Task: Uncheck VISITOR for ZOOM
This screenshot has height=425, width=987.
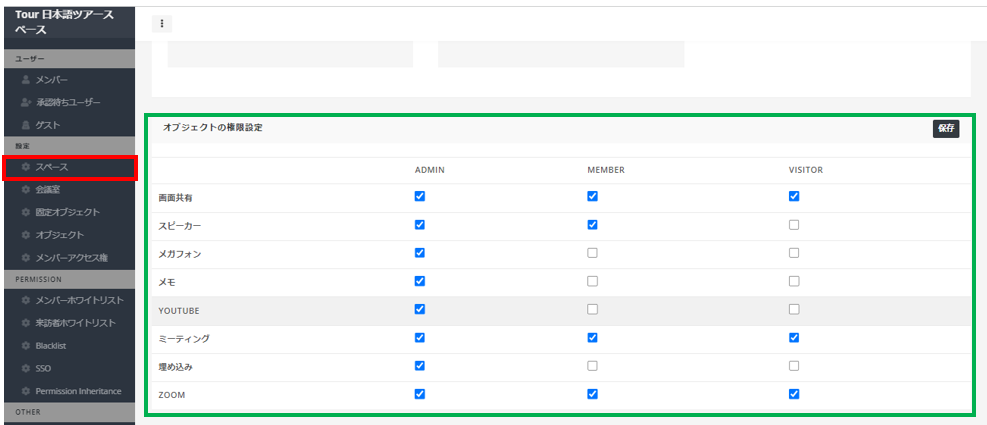Action: click(794, 394)
